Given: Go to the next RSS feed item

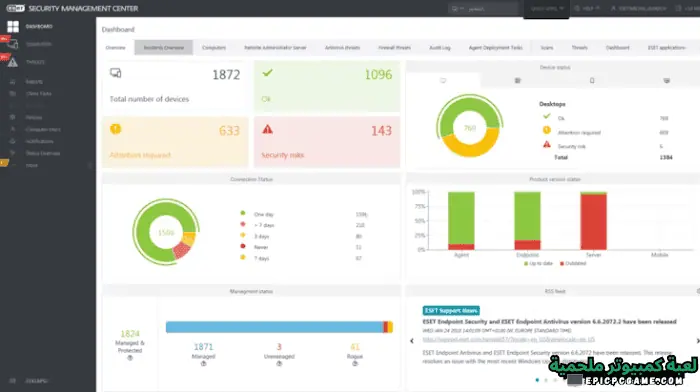Looking at the screenshot, I should tap(698, 341).
